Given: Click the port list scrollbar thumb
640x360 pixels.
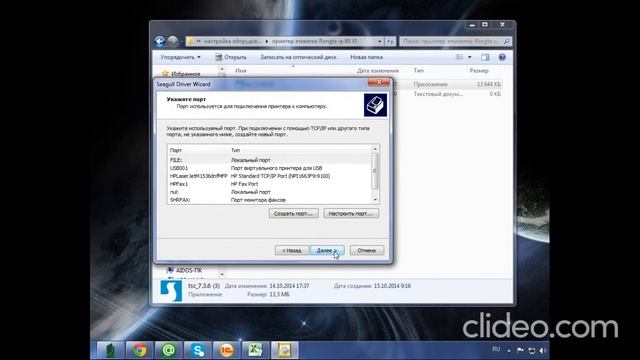Looking at the screenshot, I should click(x=375, y=171).
